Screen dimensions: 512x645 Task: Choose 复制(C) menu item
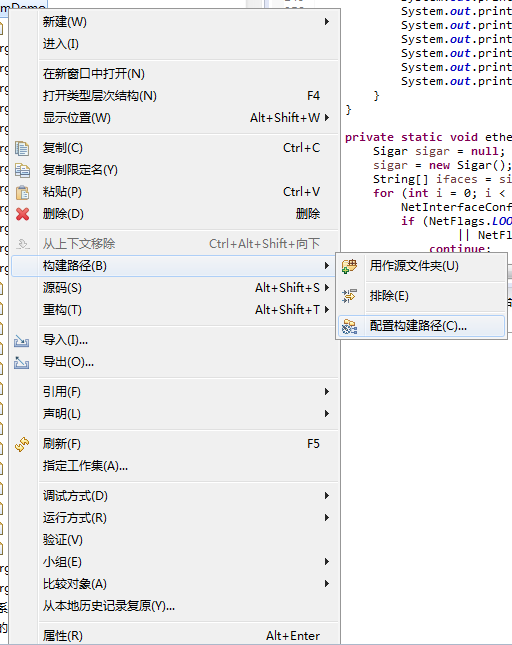coord(176,148)
